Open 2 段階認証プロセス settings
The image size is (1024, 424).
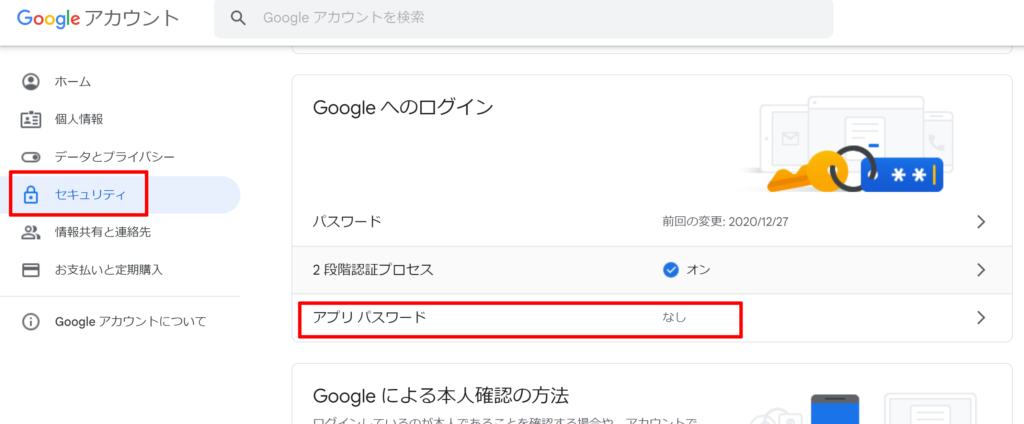pyautogui.click(x=374, y=269)
